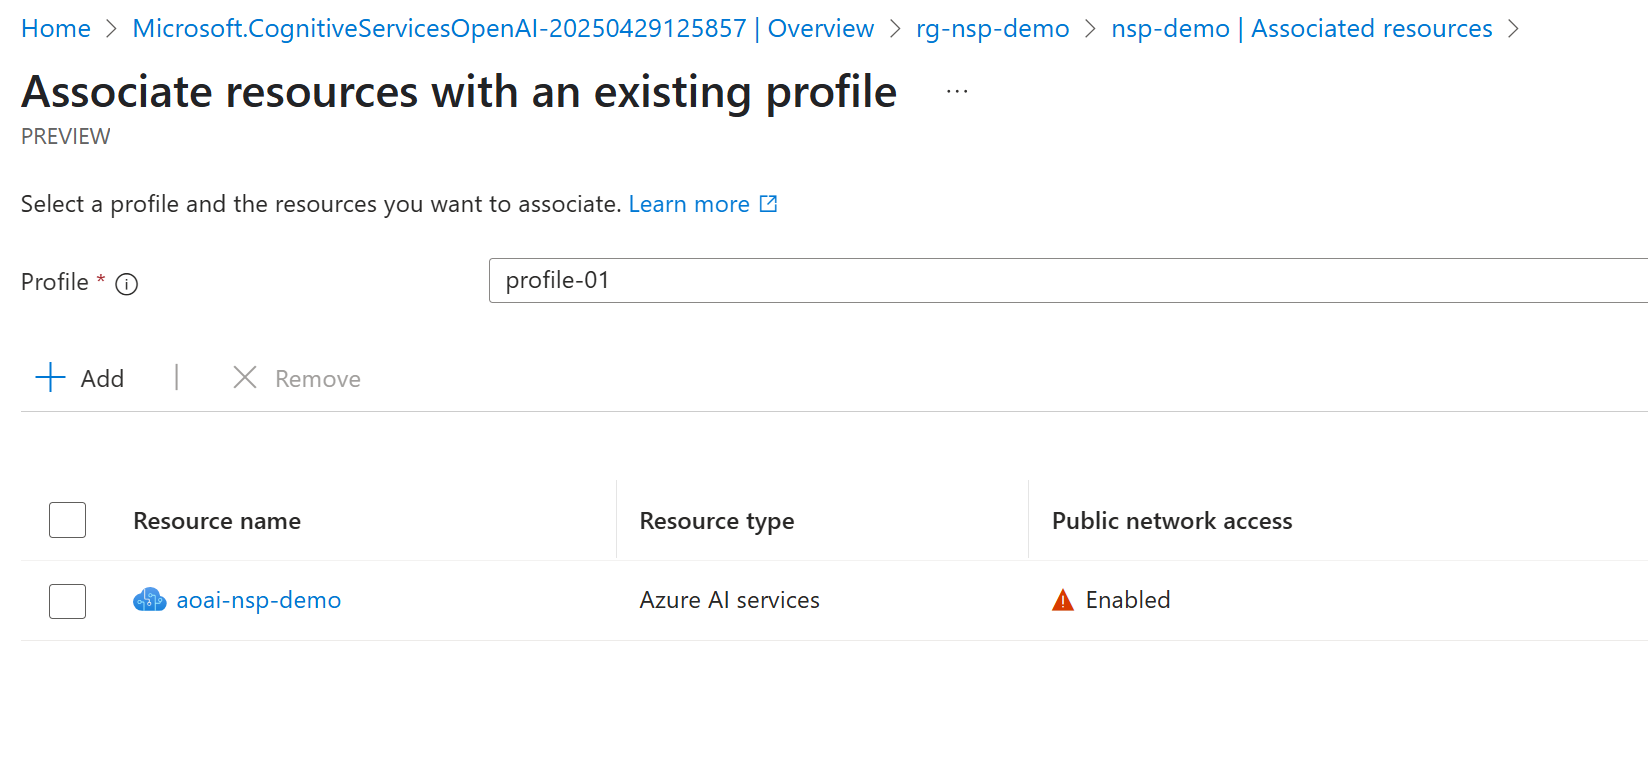Click the last breadcrumb chevron arrow

coord(1513,29)
